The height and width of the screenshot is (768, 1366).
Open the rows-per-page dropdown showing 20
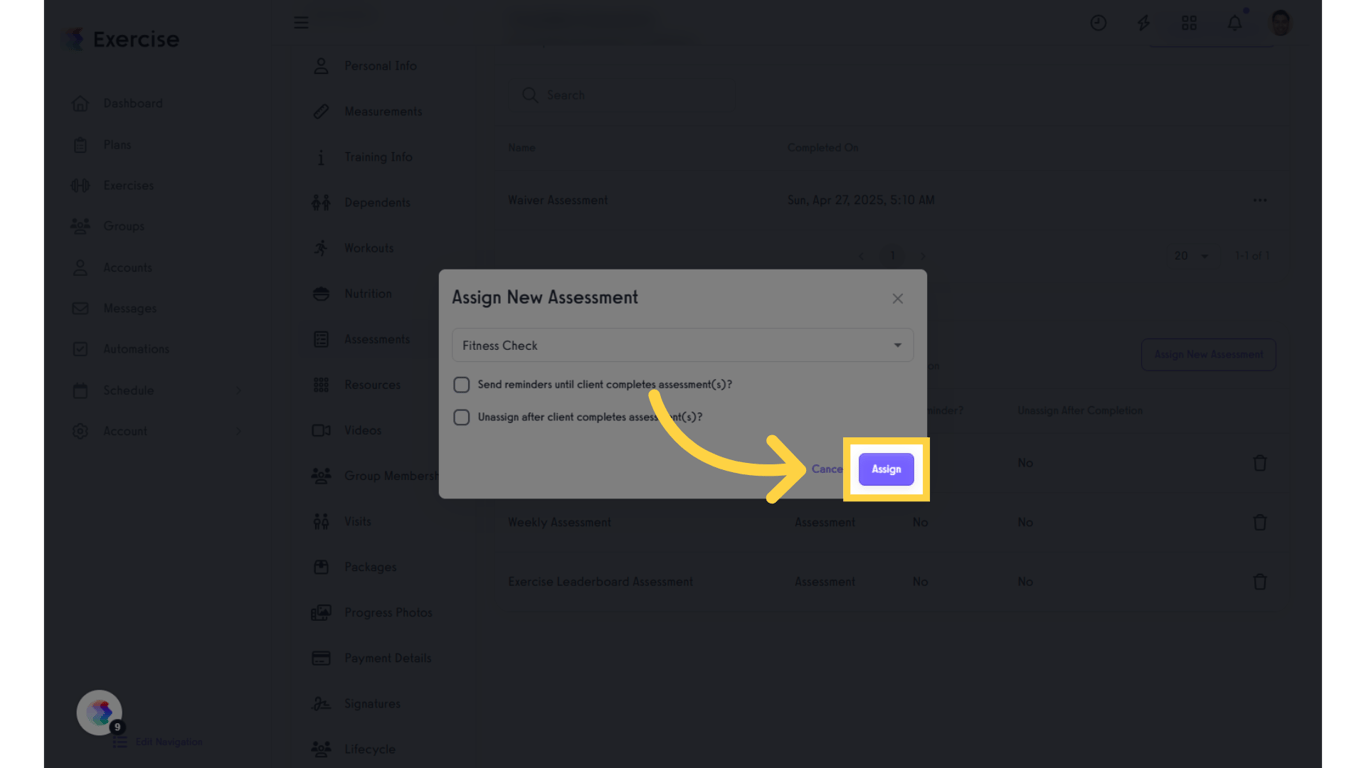pos(1190,256)
